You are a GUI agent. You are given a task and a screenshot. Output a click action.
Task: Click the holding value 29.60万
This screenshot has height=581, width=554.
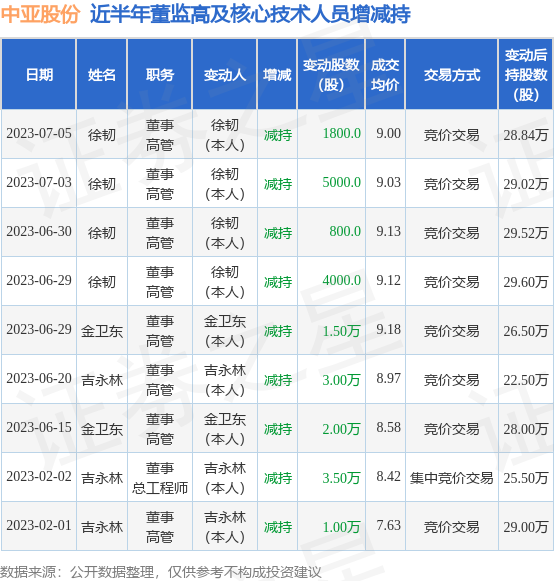(x=525, y=282)
